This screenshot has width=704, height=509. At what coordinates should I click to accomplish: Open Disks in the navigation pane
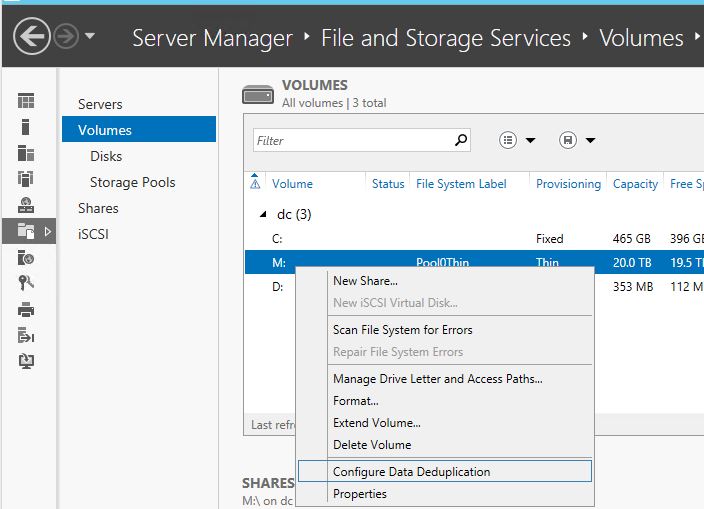point(106,156)
